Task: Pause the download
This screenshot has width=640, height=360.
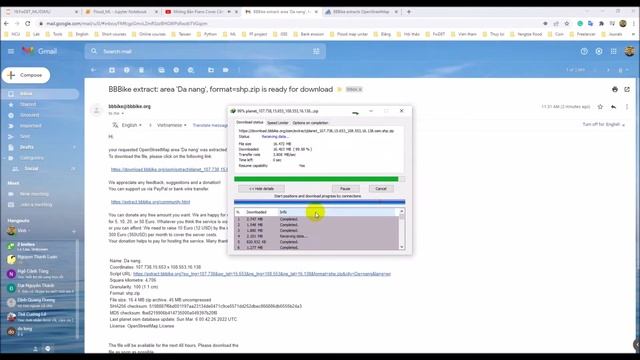Action: coord(345,189)
